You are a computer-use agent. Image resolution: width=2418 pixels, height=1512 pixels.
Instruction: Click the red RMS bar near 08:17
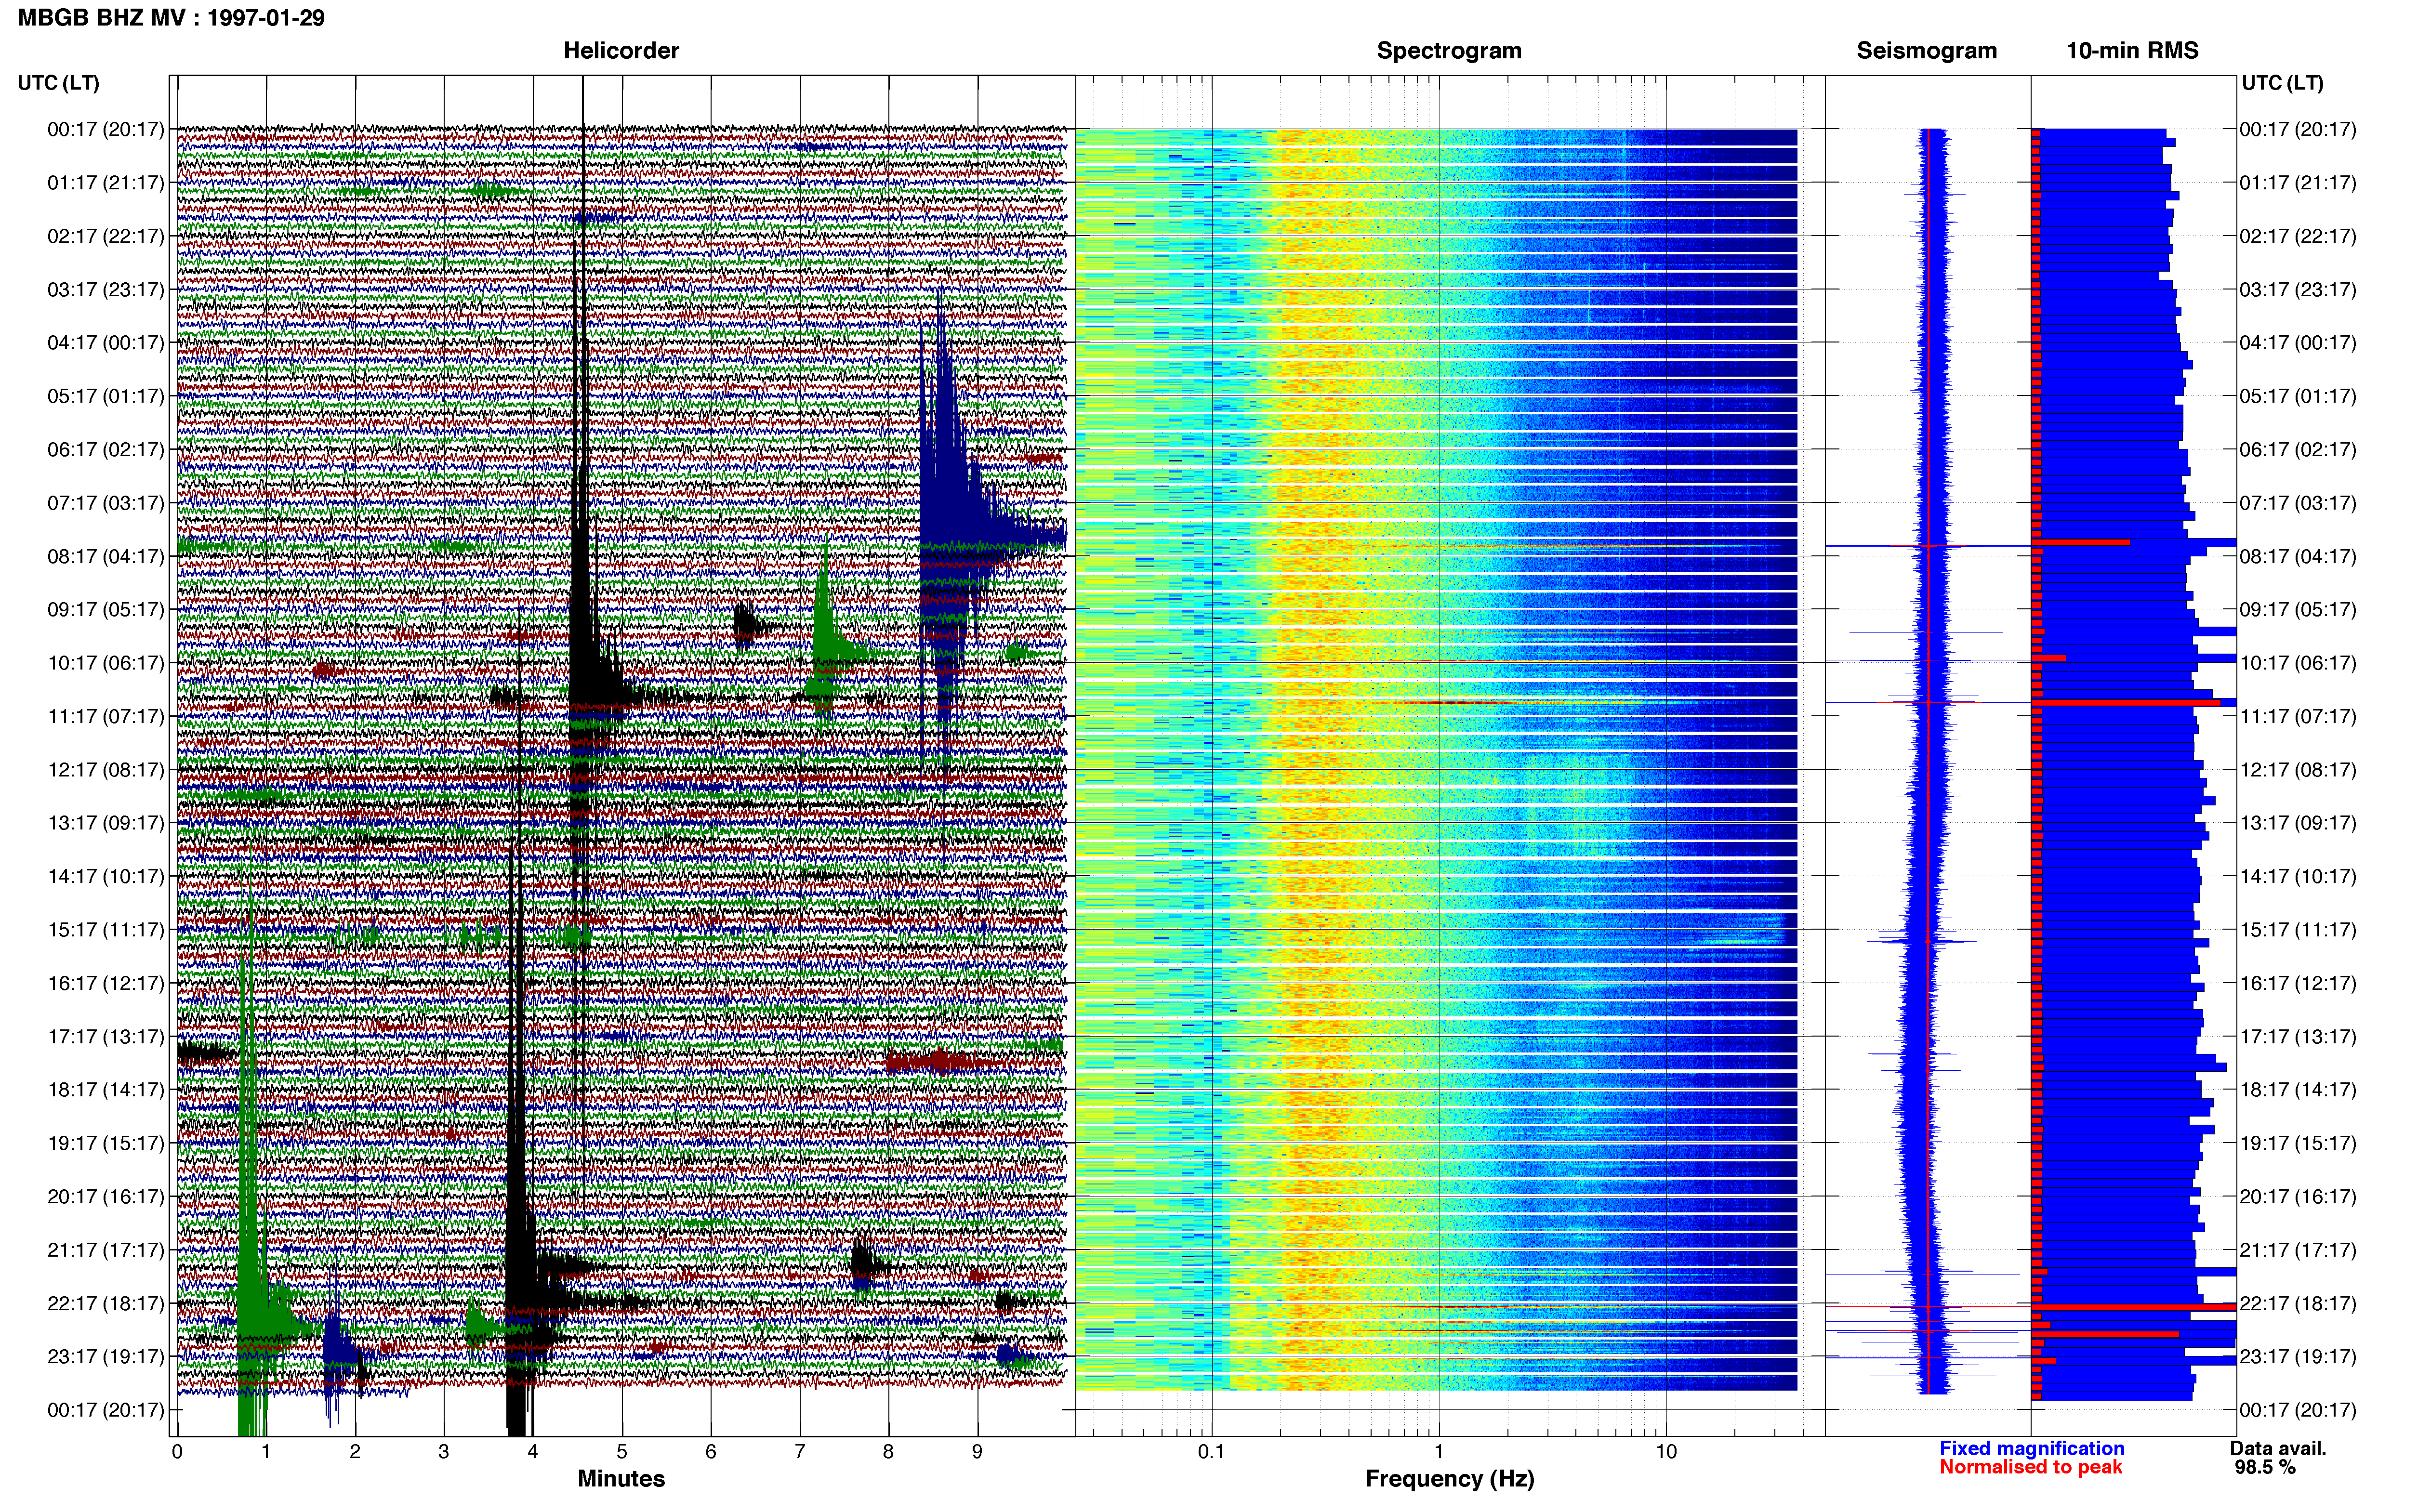click(x=2081, y=542)
